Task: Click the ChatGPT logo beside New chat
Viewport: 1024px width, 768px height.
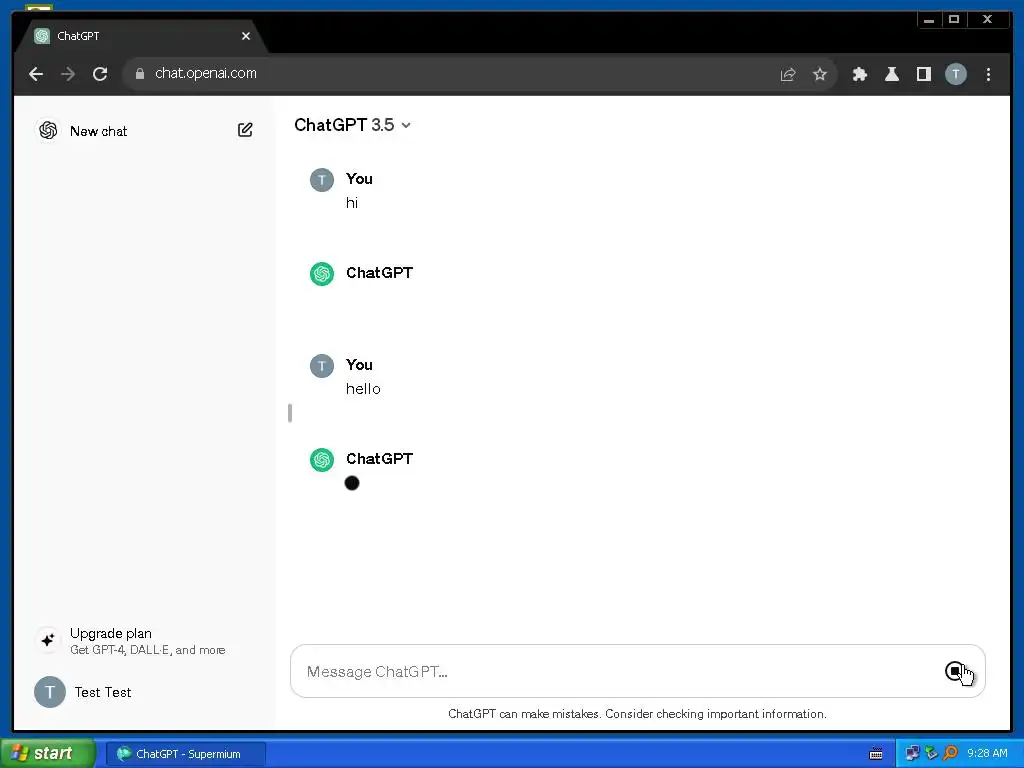Action: pos(48,130)
